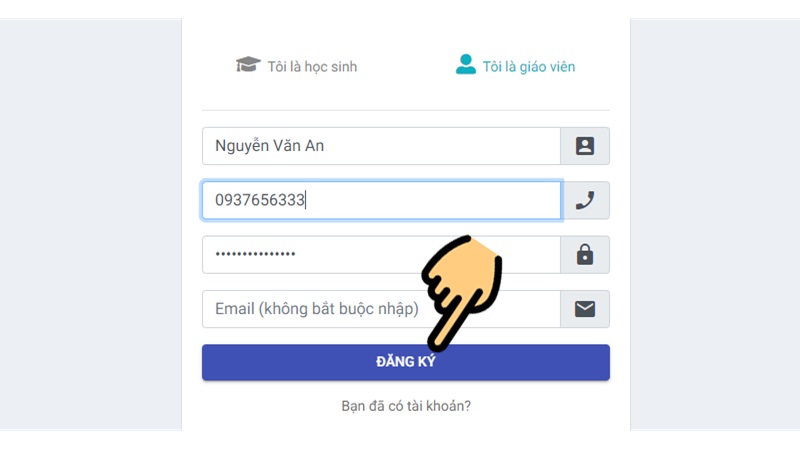Click into the phone number field 0937656333
The image size is (800, 450).
(x=382, y=200)
